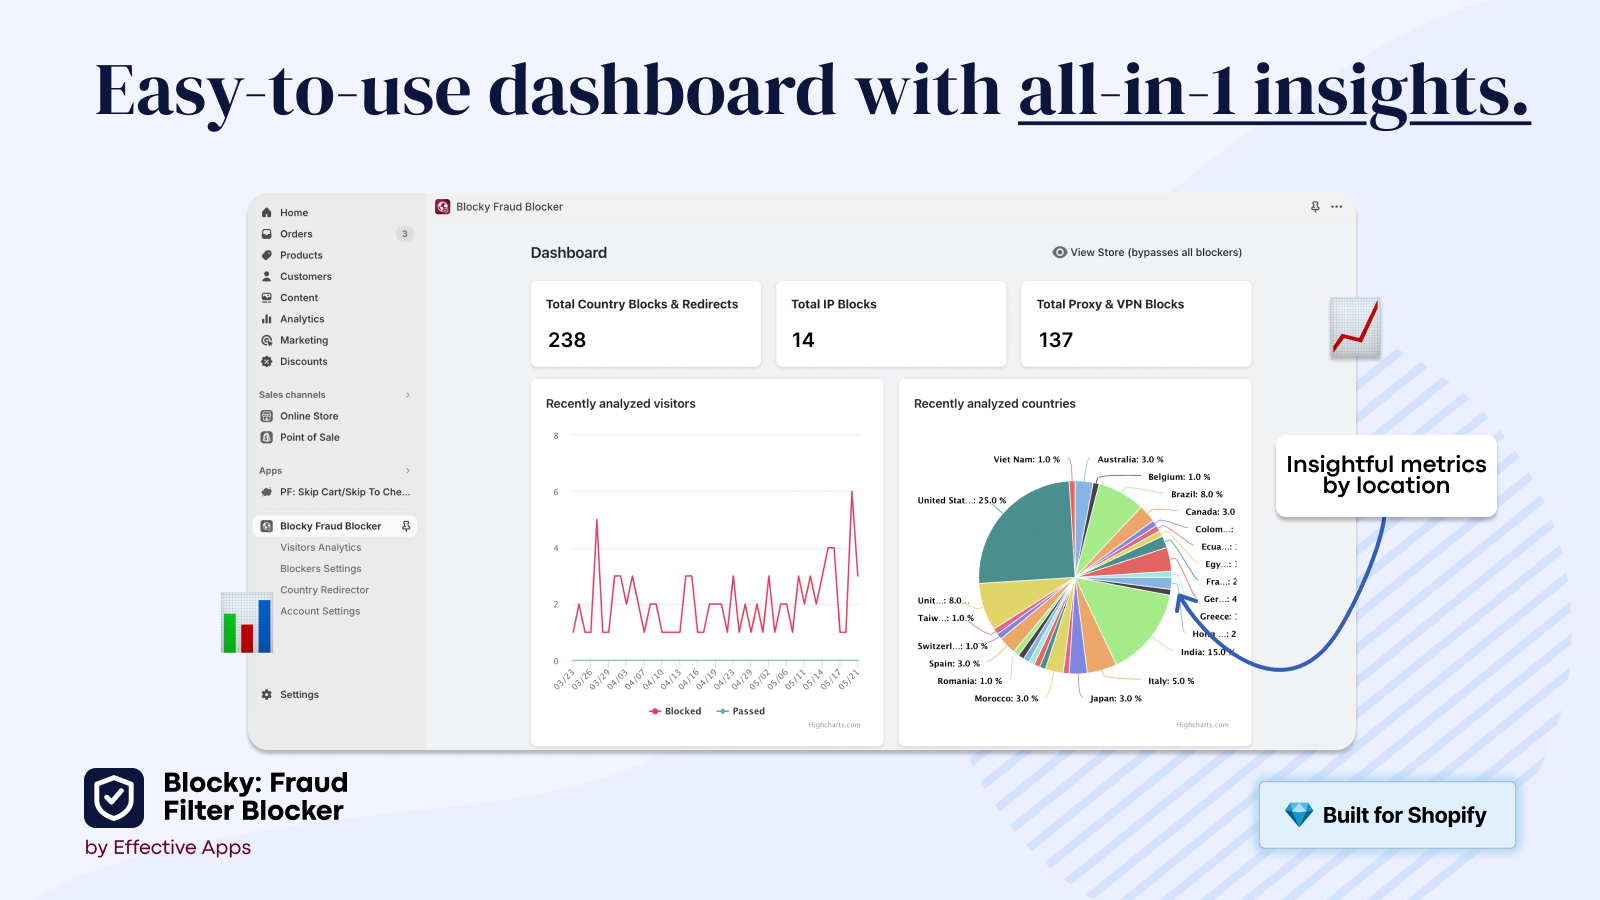
Task: Click the Total Country Blocks & Redirects card
Action: pos(646,324)
